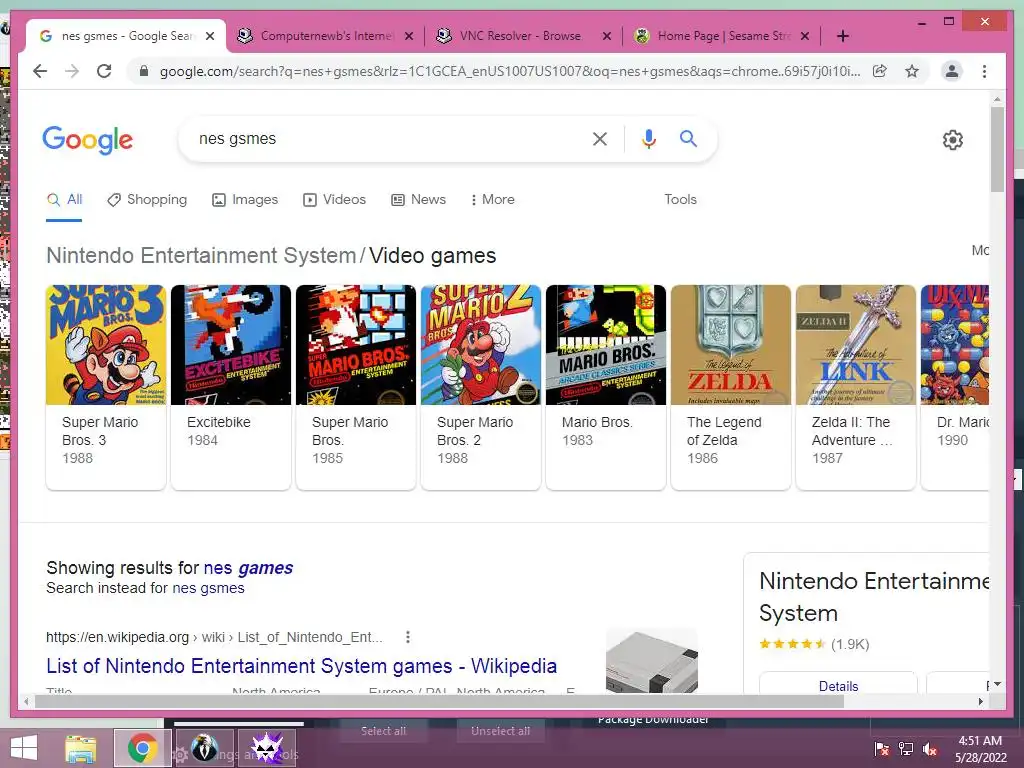Click the horizontal scrollbar thumb
This screenshot has height=768, width=1024.
point(439,701)
